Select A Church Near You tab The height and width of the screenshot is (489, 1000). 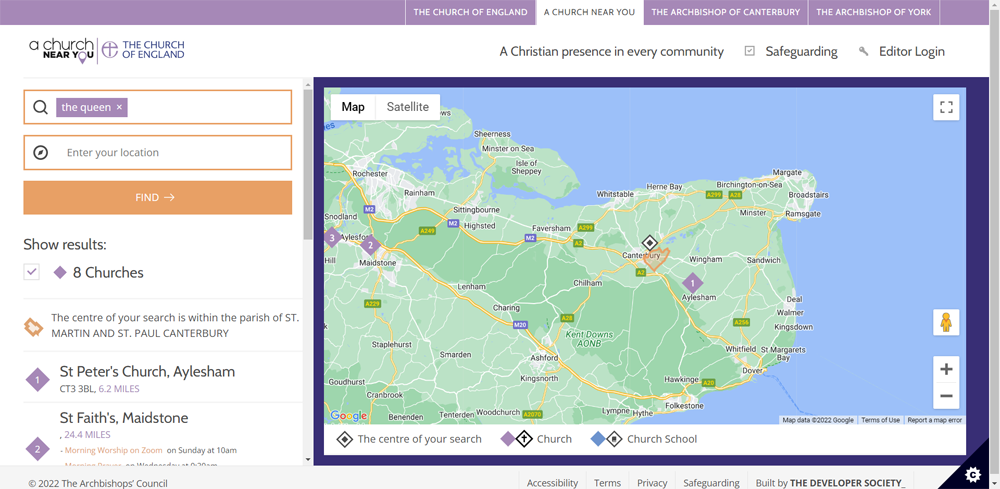click(589, 12)
